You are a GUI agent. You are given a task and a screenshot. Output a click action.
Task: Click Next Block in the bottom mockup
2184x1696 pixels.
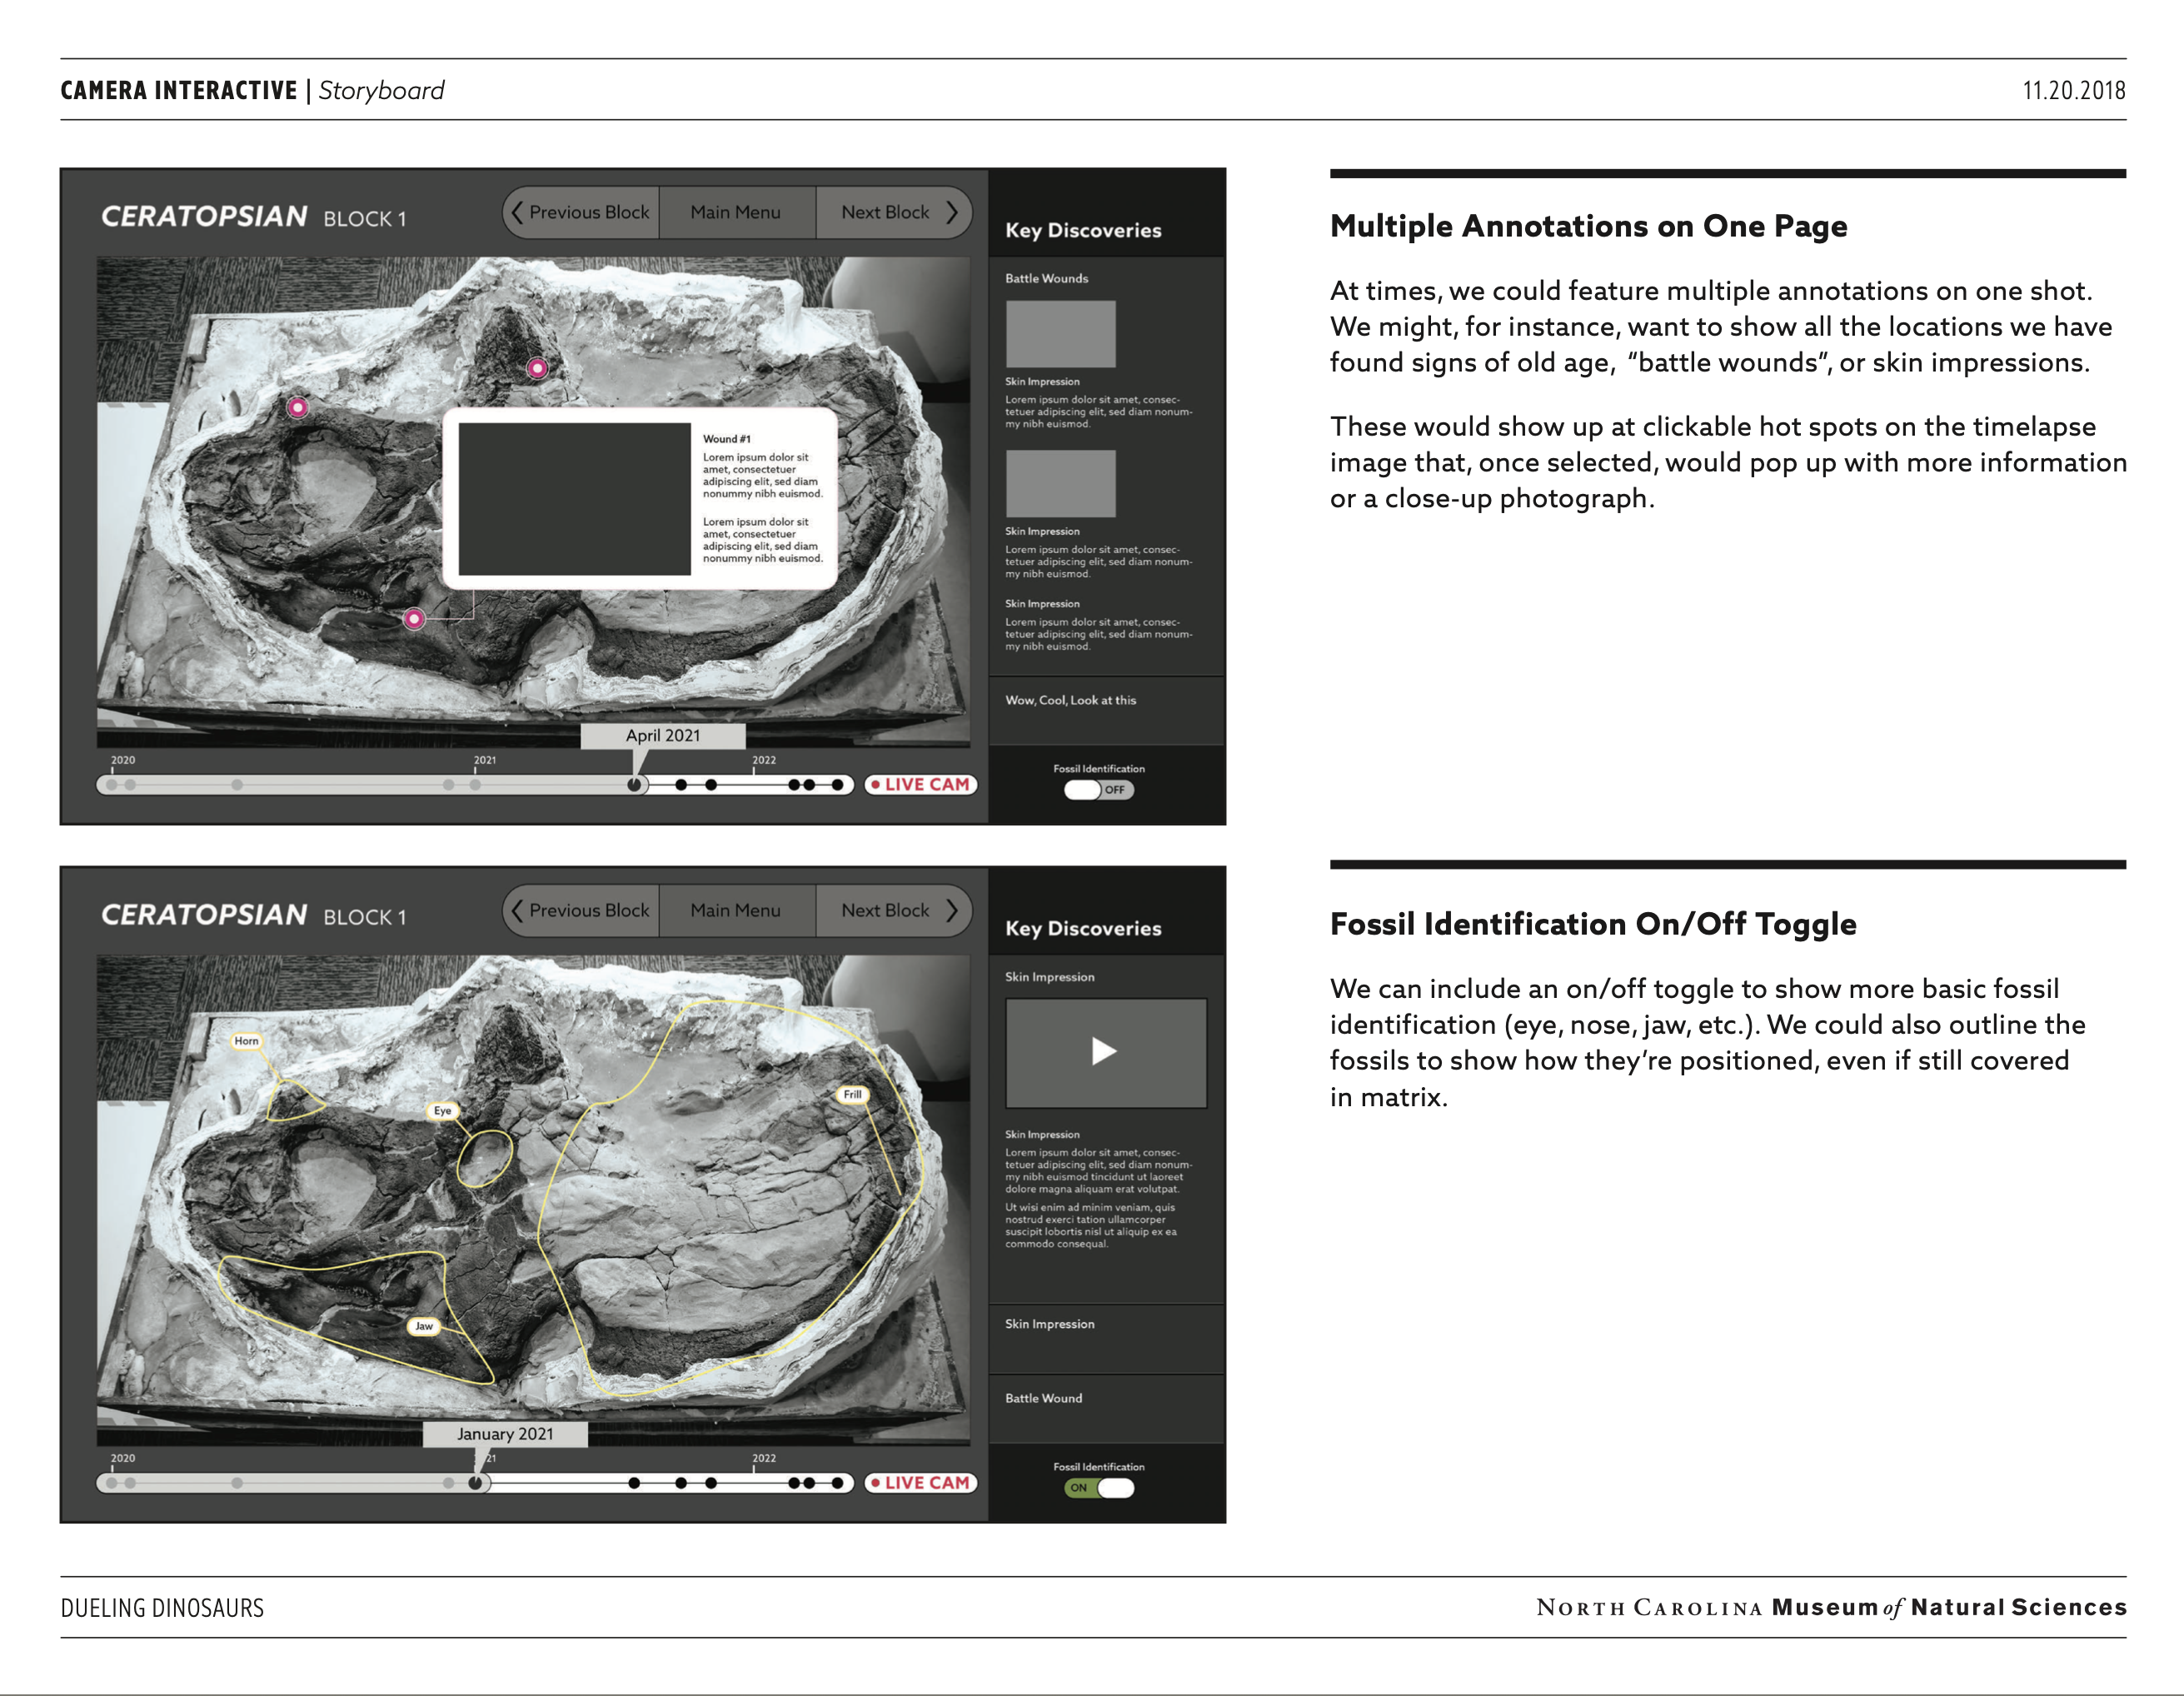(894, 910)
